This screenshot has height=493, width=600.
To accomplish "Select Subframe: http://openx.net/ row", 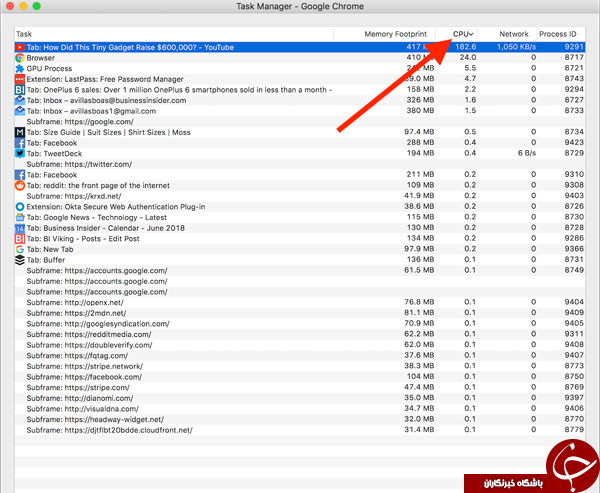I will coord(300,302).
